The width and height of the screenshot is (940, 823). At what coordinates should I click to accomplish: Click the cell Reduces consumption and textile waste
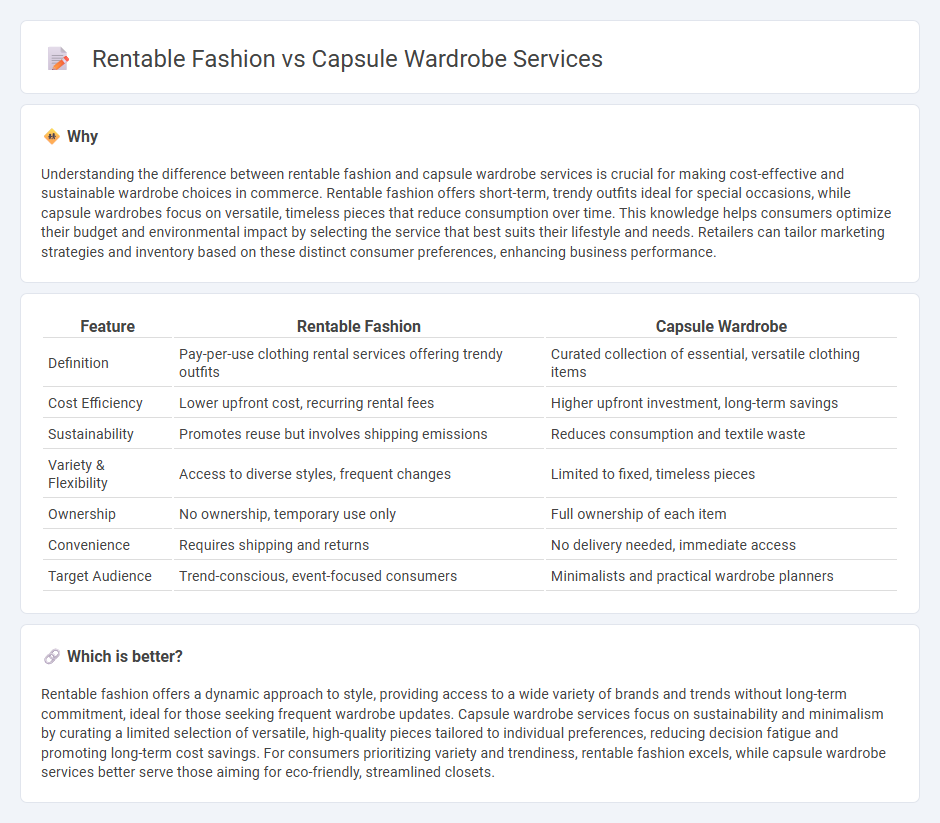(x=721, y=434)
